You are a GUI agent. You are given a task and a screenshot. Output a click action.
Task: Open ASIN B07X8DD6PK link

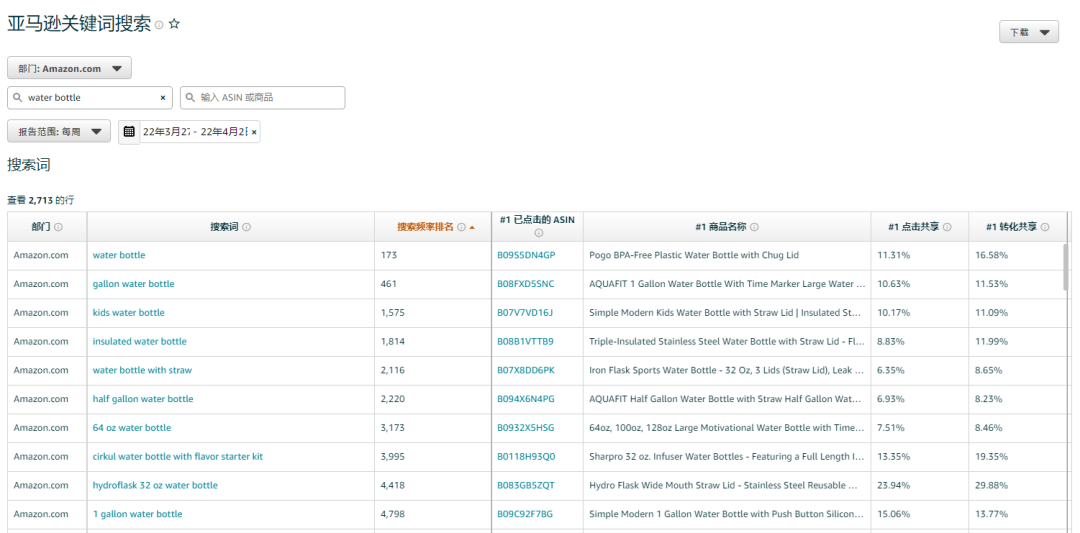coord(526,370)
